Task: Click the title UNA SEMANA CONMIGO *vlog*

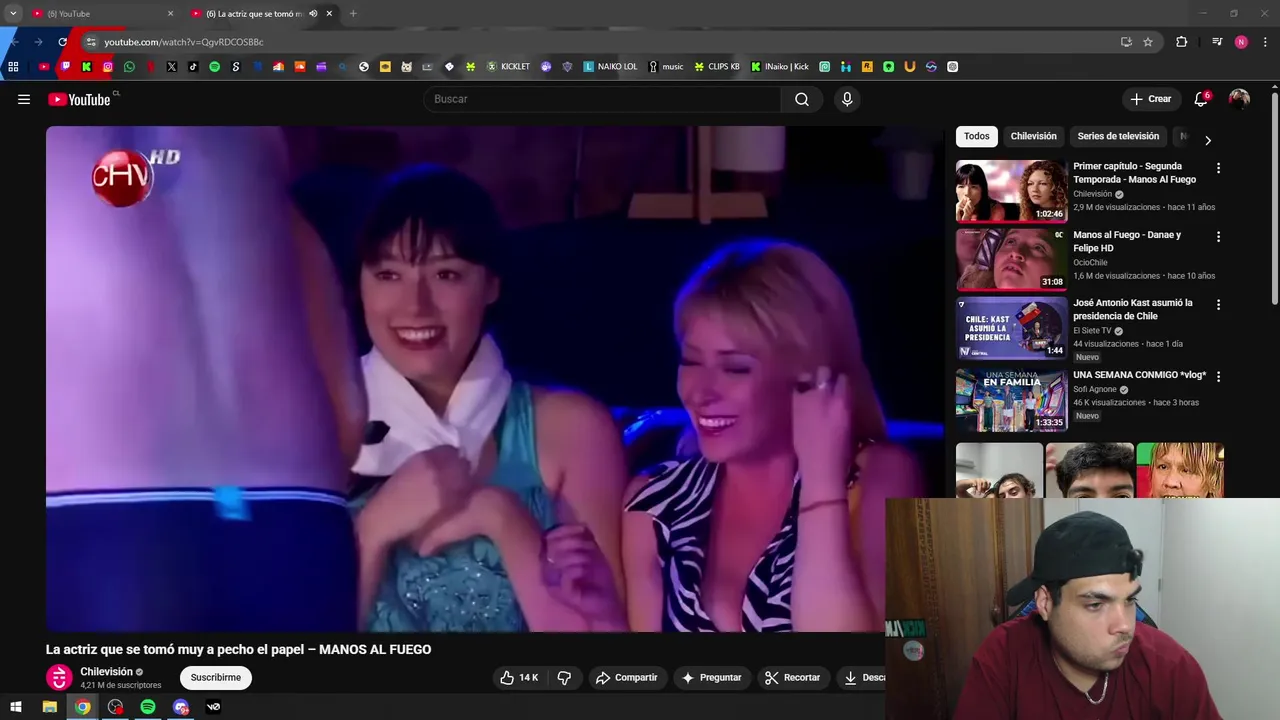Action: point(1139,375)
